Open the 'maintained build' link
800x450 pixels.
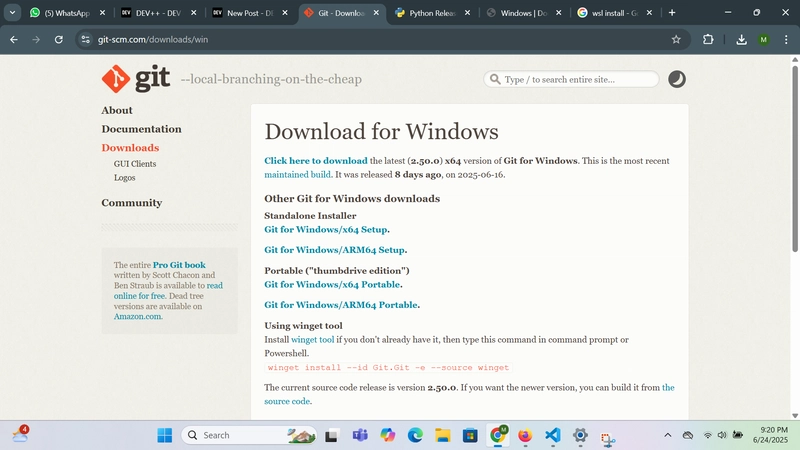[x=297, y=174]
